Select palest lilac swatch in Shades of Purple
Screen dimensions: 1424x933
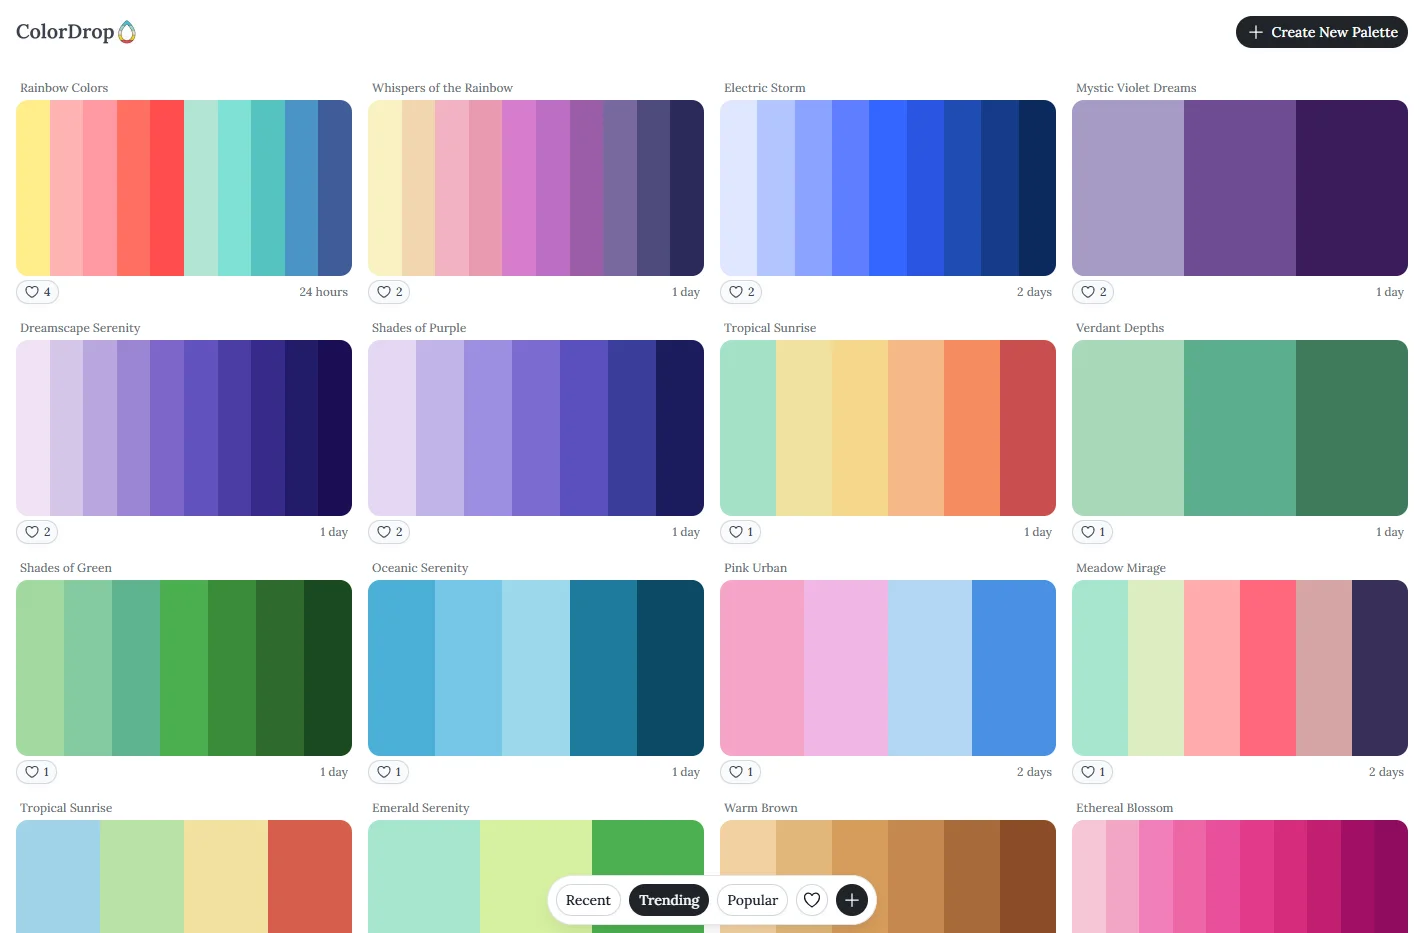[x=392, y=428]
